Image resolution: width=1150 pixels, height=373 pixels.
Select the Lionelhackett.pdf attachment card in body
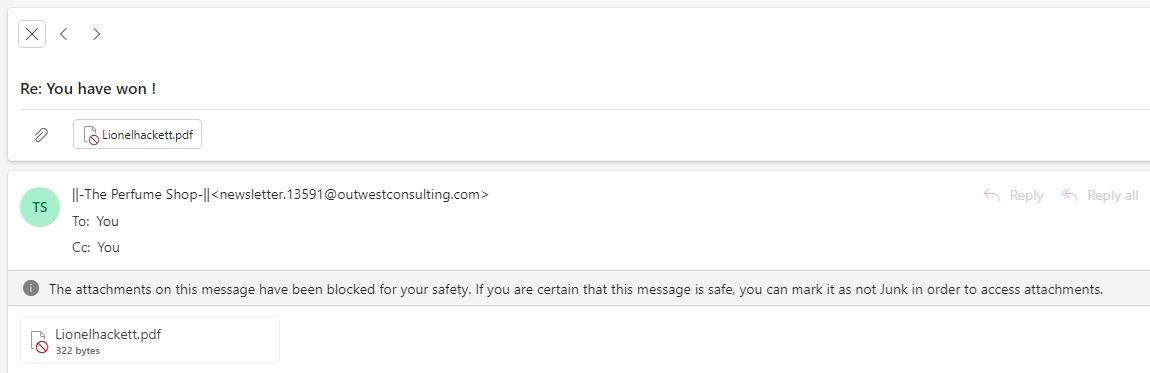tap(150, 340)
